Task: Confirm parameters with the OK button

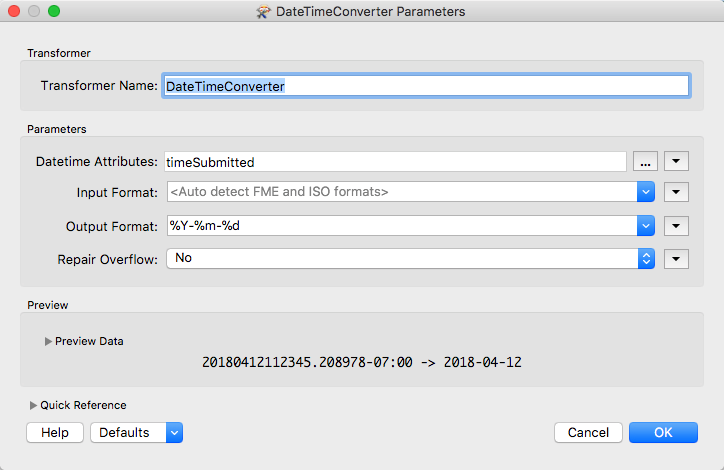Action: point(663,433)
